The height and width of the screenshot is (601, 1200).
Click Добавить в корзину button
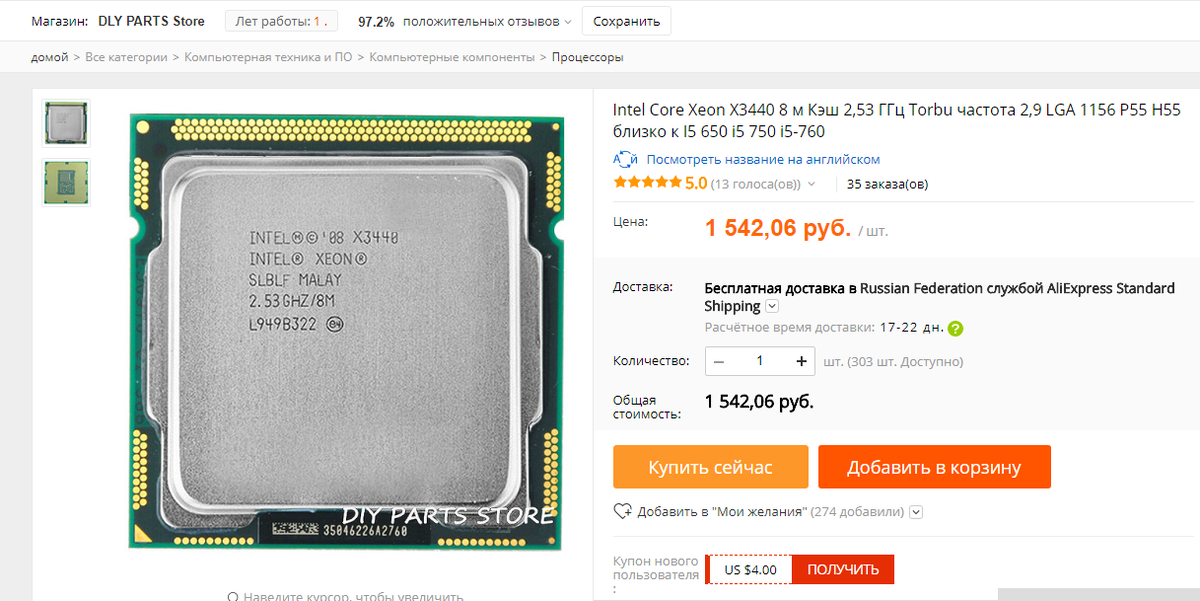[x=934, y=467]
